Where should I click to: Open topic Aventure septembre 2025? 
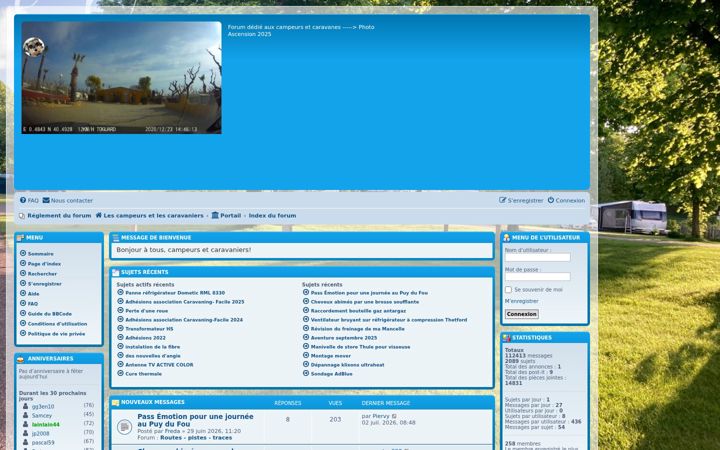344,338
